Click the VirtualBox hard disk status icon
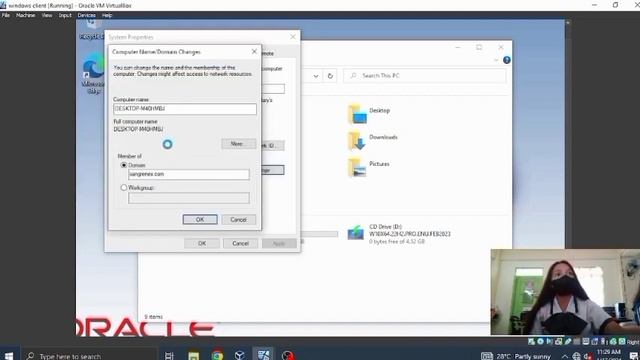 531,341
